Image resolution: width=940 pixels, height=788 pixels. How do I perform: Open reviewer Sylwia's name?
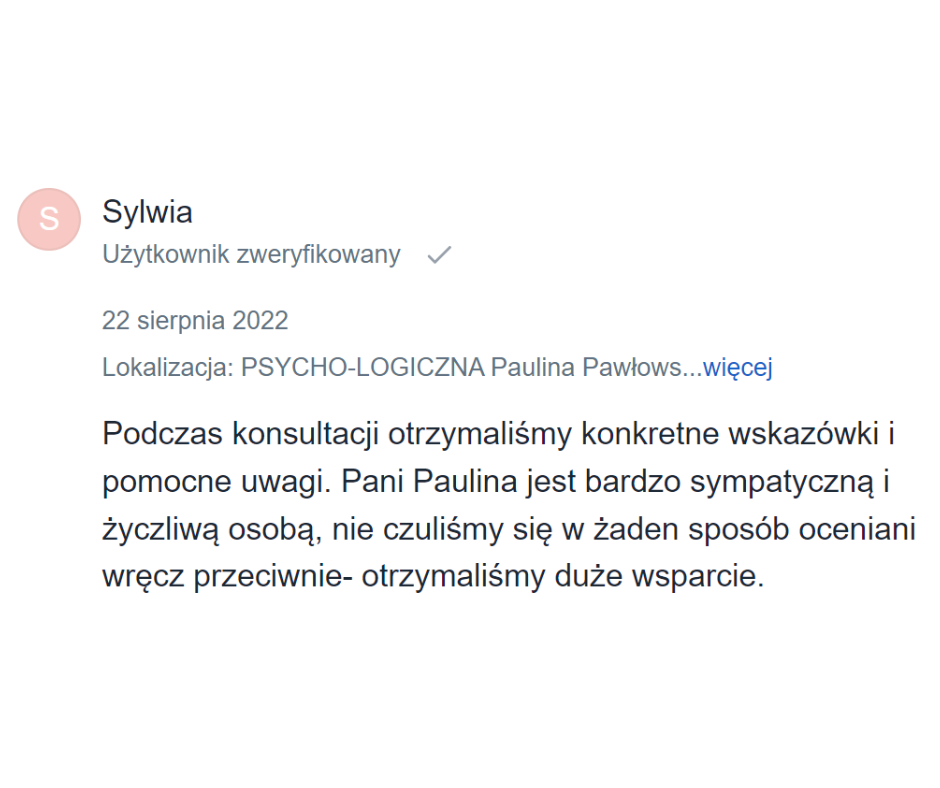[x=147, y=212]
